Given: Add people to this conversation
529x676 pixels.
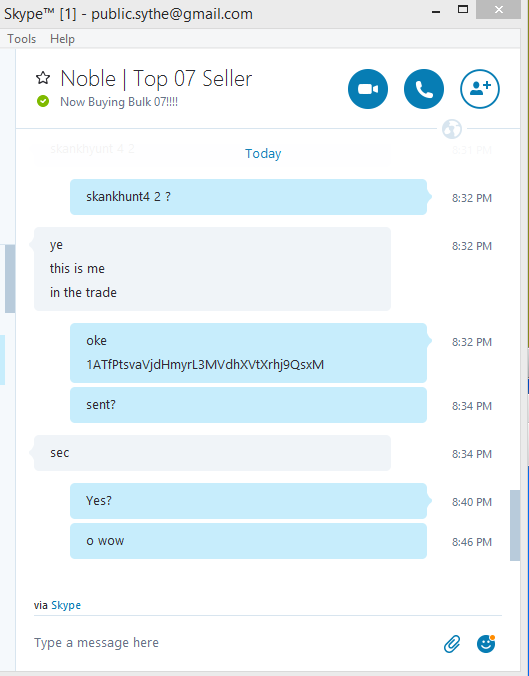Looking at the screenshot, I should pyautogui.click(x=480, y=89).
